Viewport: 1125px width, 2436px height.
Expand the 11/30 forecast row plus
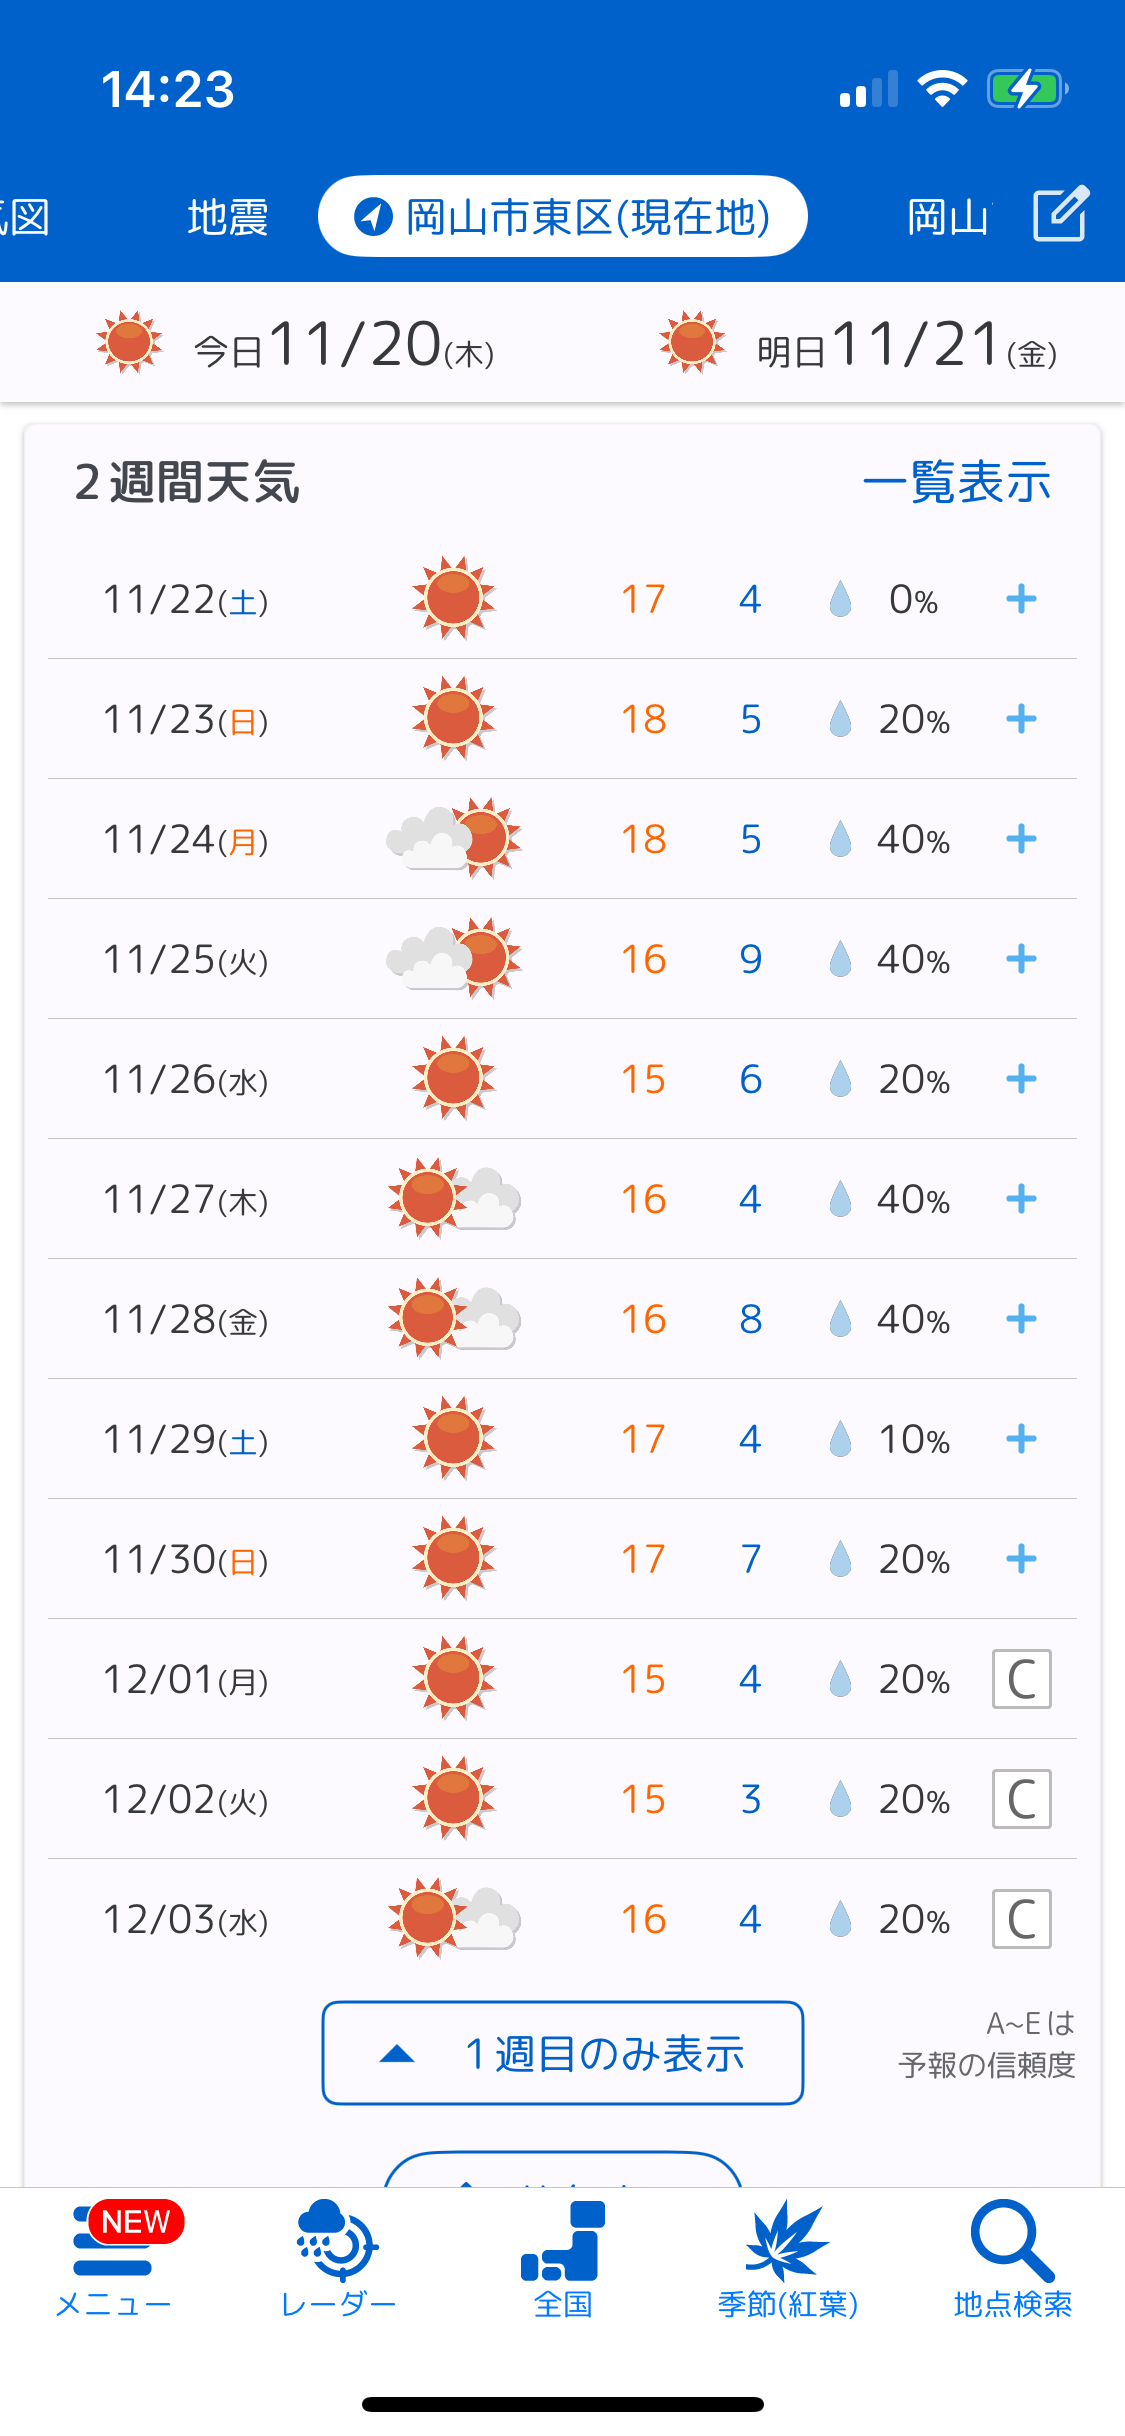pos(1021,1559)
